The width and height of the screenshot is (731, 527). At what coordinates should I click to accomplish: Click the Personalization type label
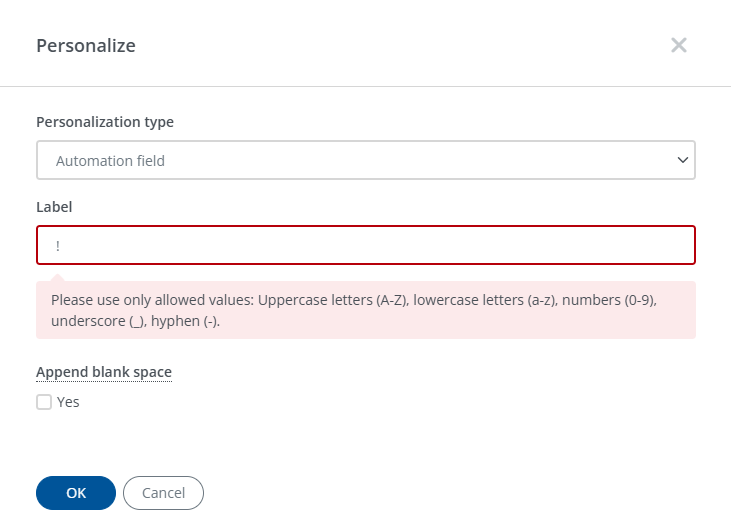click(x=105, y=122)
